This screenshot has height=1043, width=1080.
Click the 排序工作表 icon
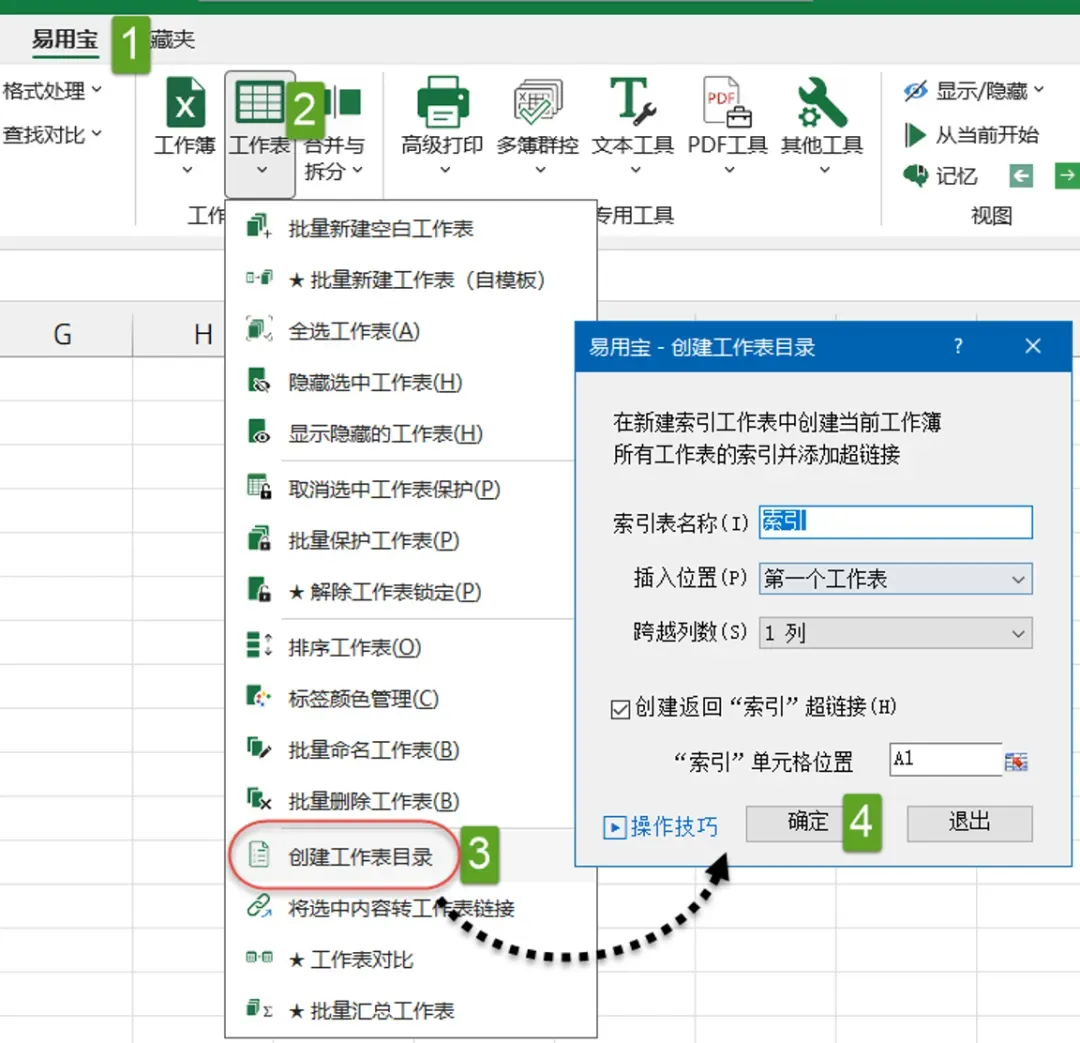[x=259, y=646]
